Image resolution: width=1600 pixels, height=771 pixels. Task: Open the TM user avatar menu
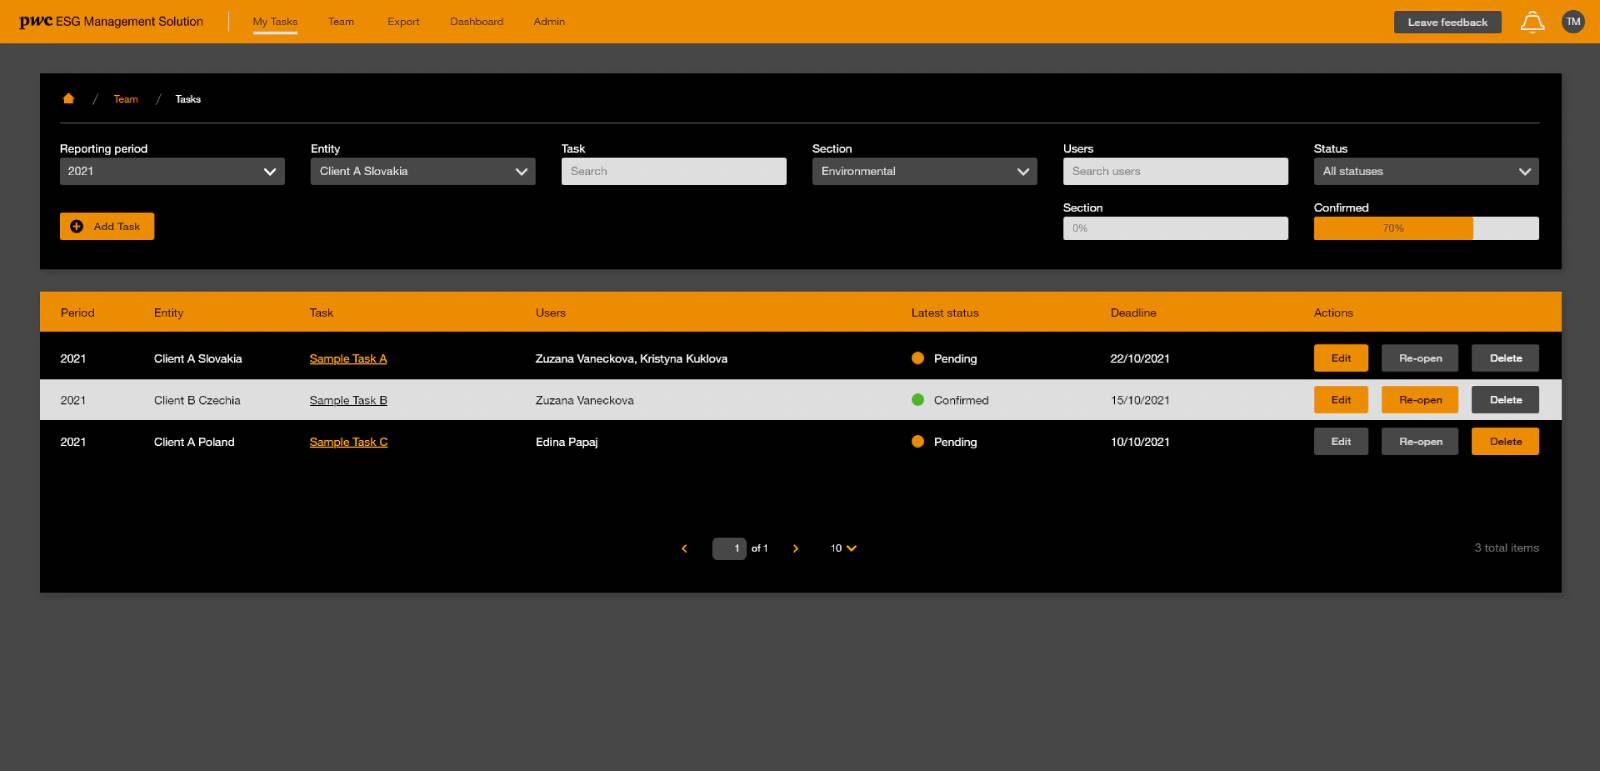pyautogui.click(x=1573, y=22)
